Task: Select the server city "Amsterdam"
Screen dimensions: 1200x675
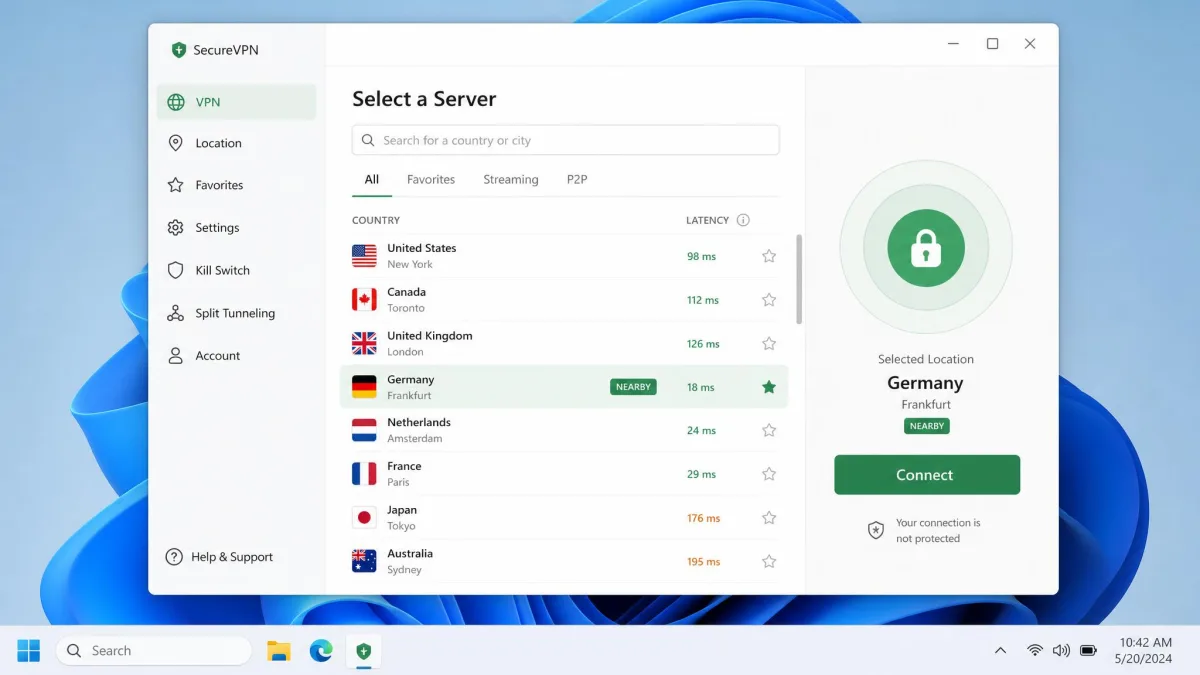Action: (x=415, y=439)
